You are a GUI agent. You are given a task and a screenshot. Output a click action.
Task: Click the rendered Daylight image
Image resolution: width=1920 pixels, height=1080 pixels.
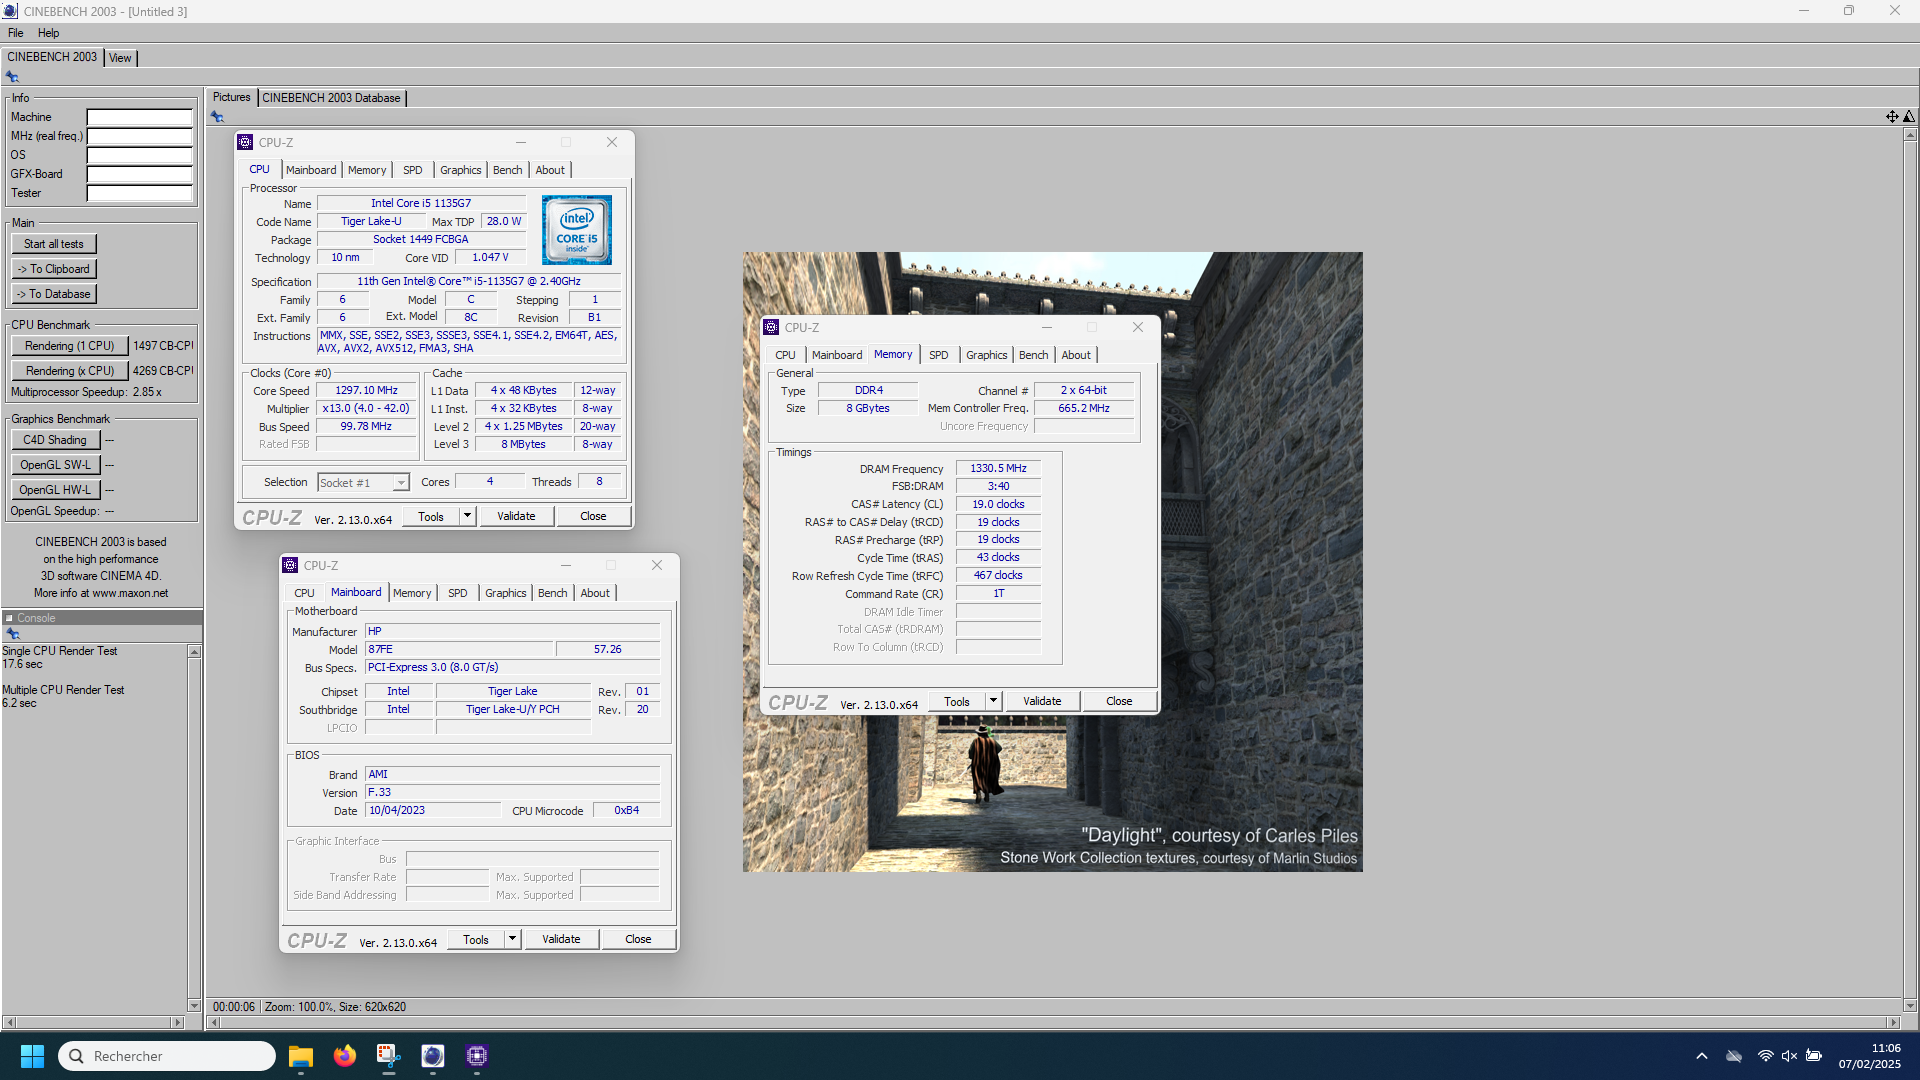point(1052,562)
